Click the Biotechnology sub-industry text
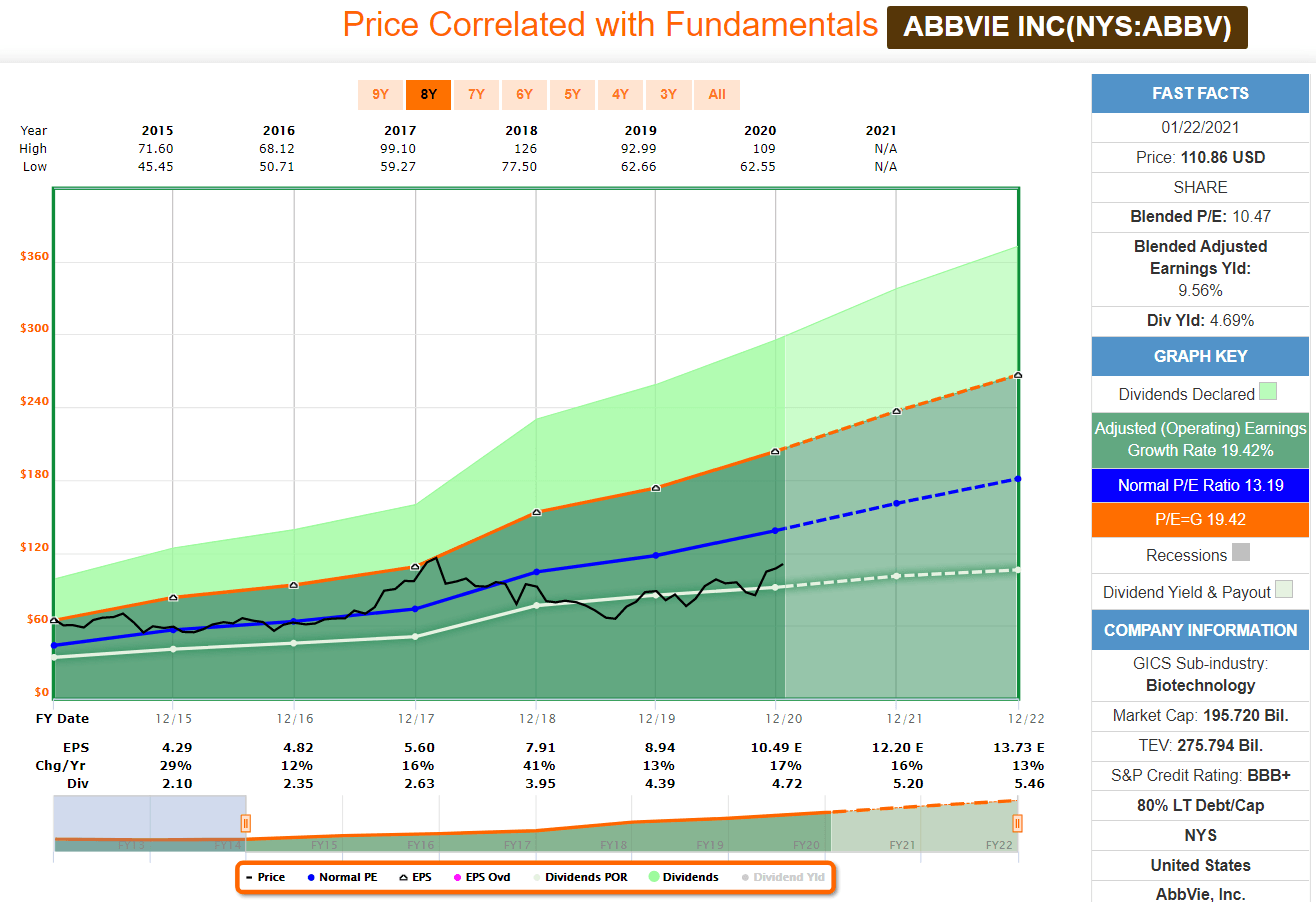This screenshot has height=902, width=1316. (1200, 685)
